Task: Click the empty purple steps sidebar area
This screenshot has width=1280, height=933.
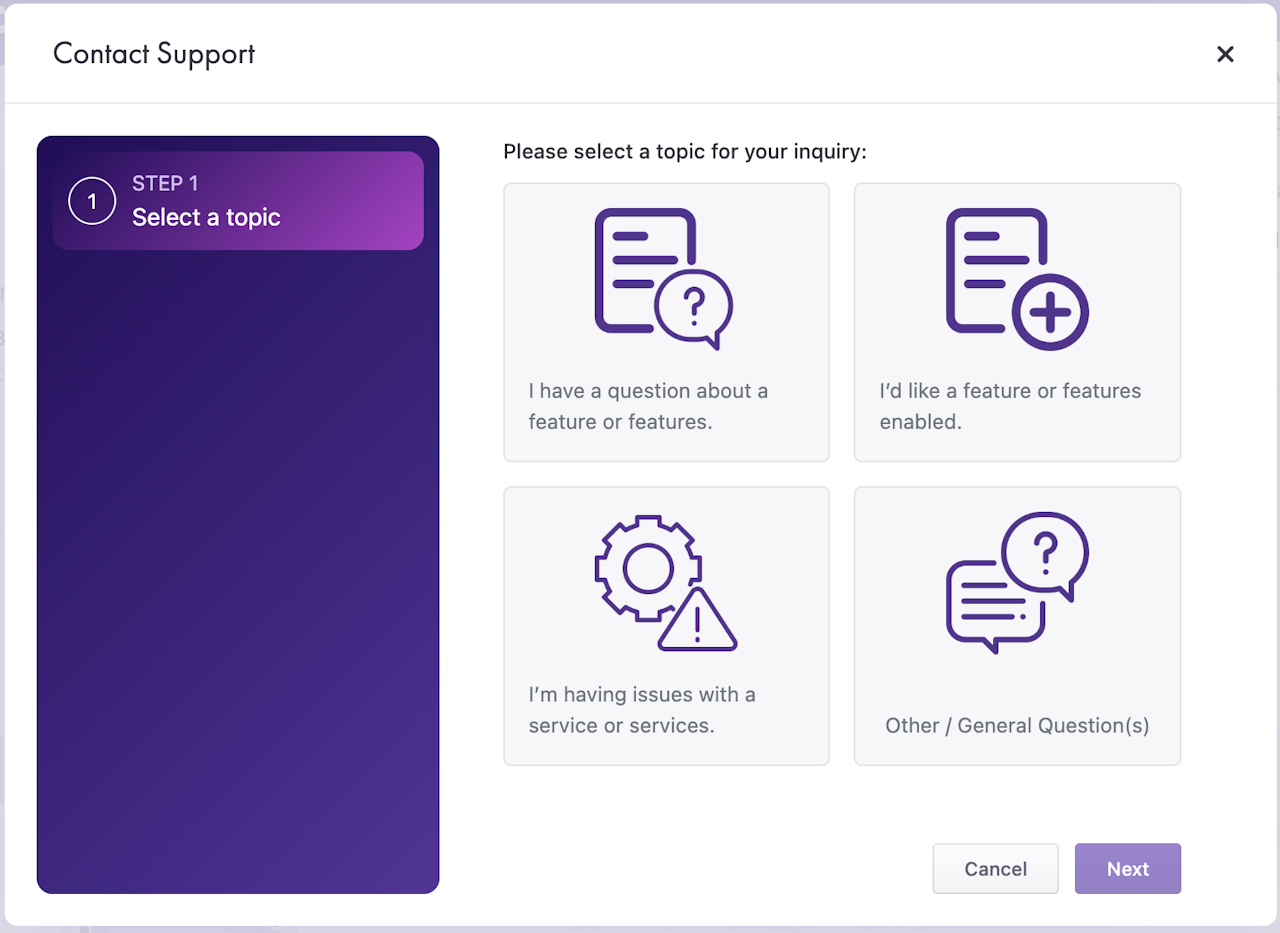Action: [238, 570]
